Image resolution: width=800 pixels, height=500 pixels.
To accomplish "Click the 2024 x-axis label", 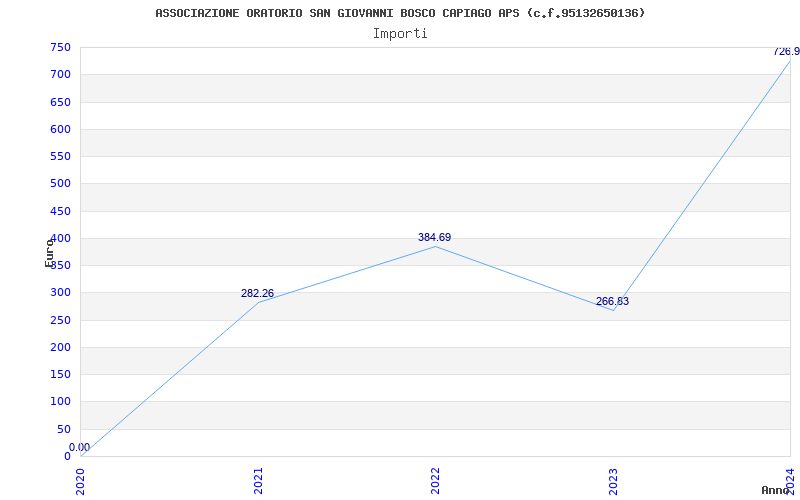I will [x=790, y=481].
